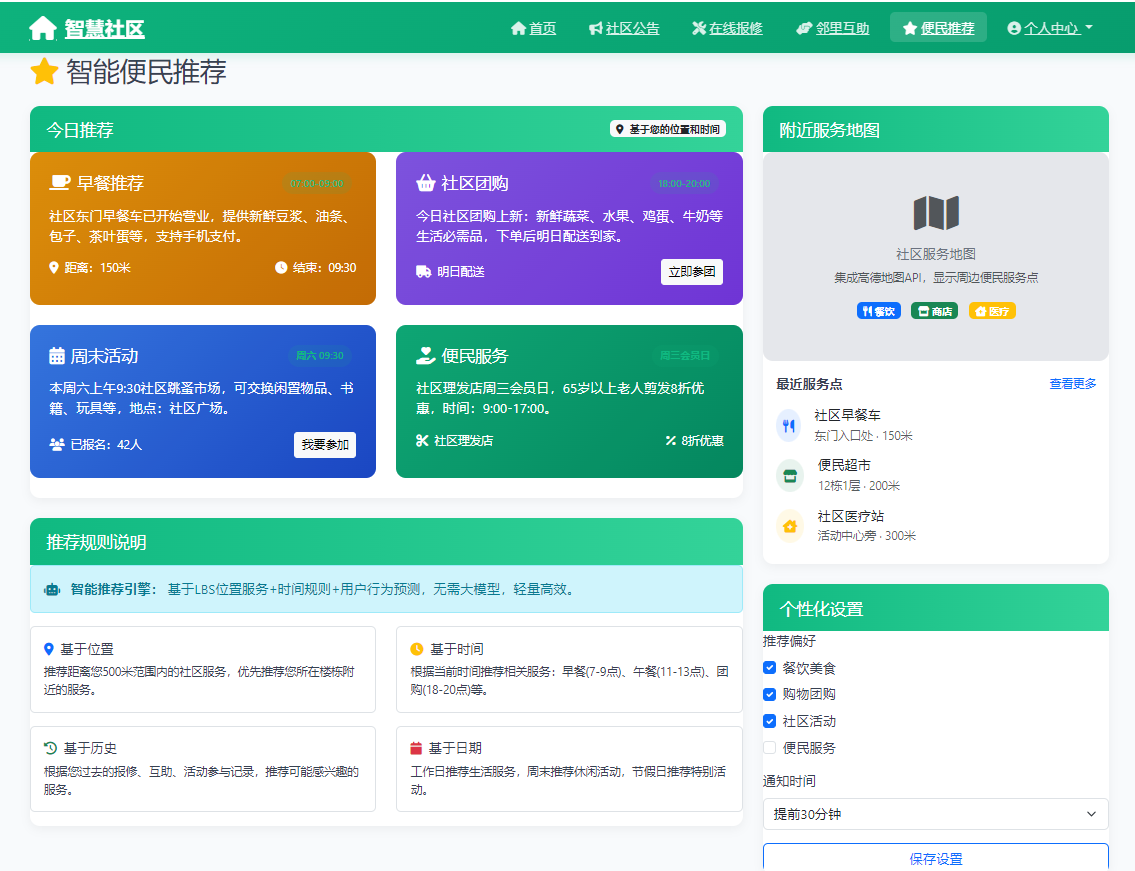Screen dimensions: 1135x871
Task: Select the 医疗 badge on the service map
Action: [991, 310]
